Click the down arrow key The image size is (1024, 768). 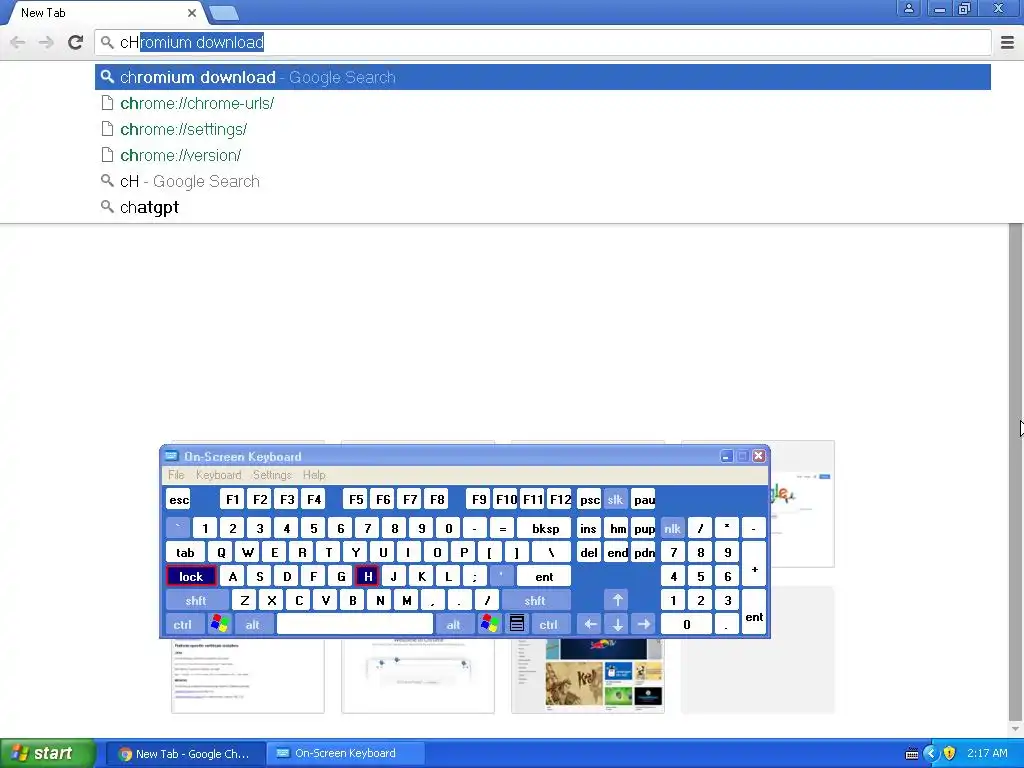point(617,624)
